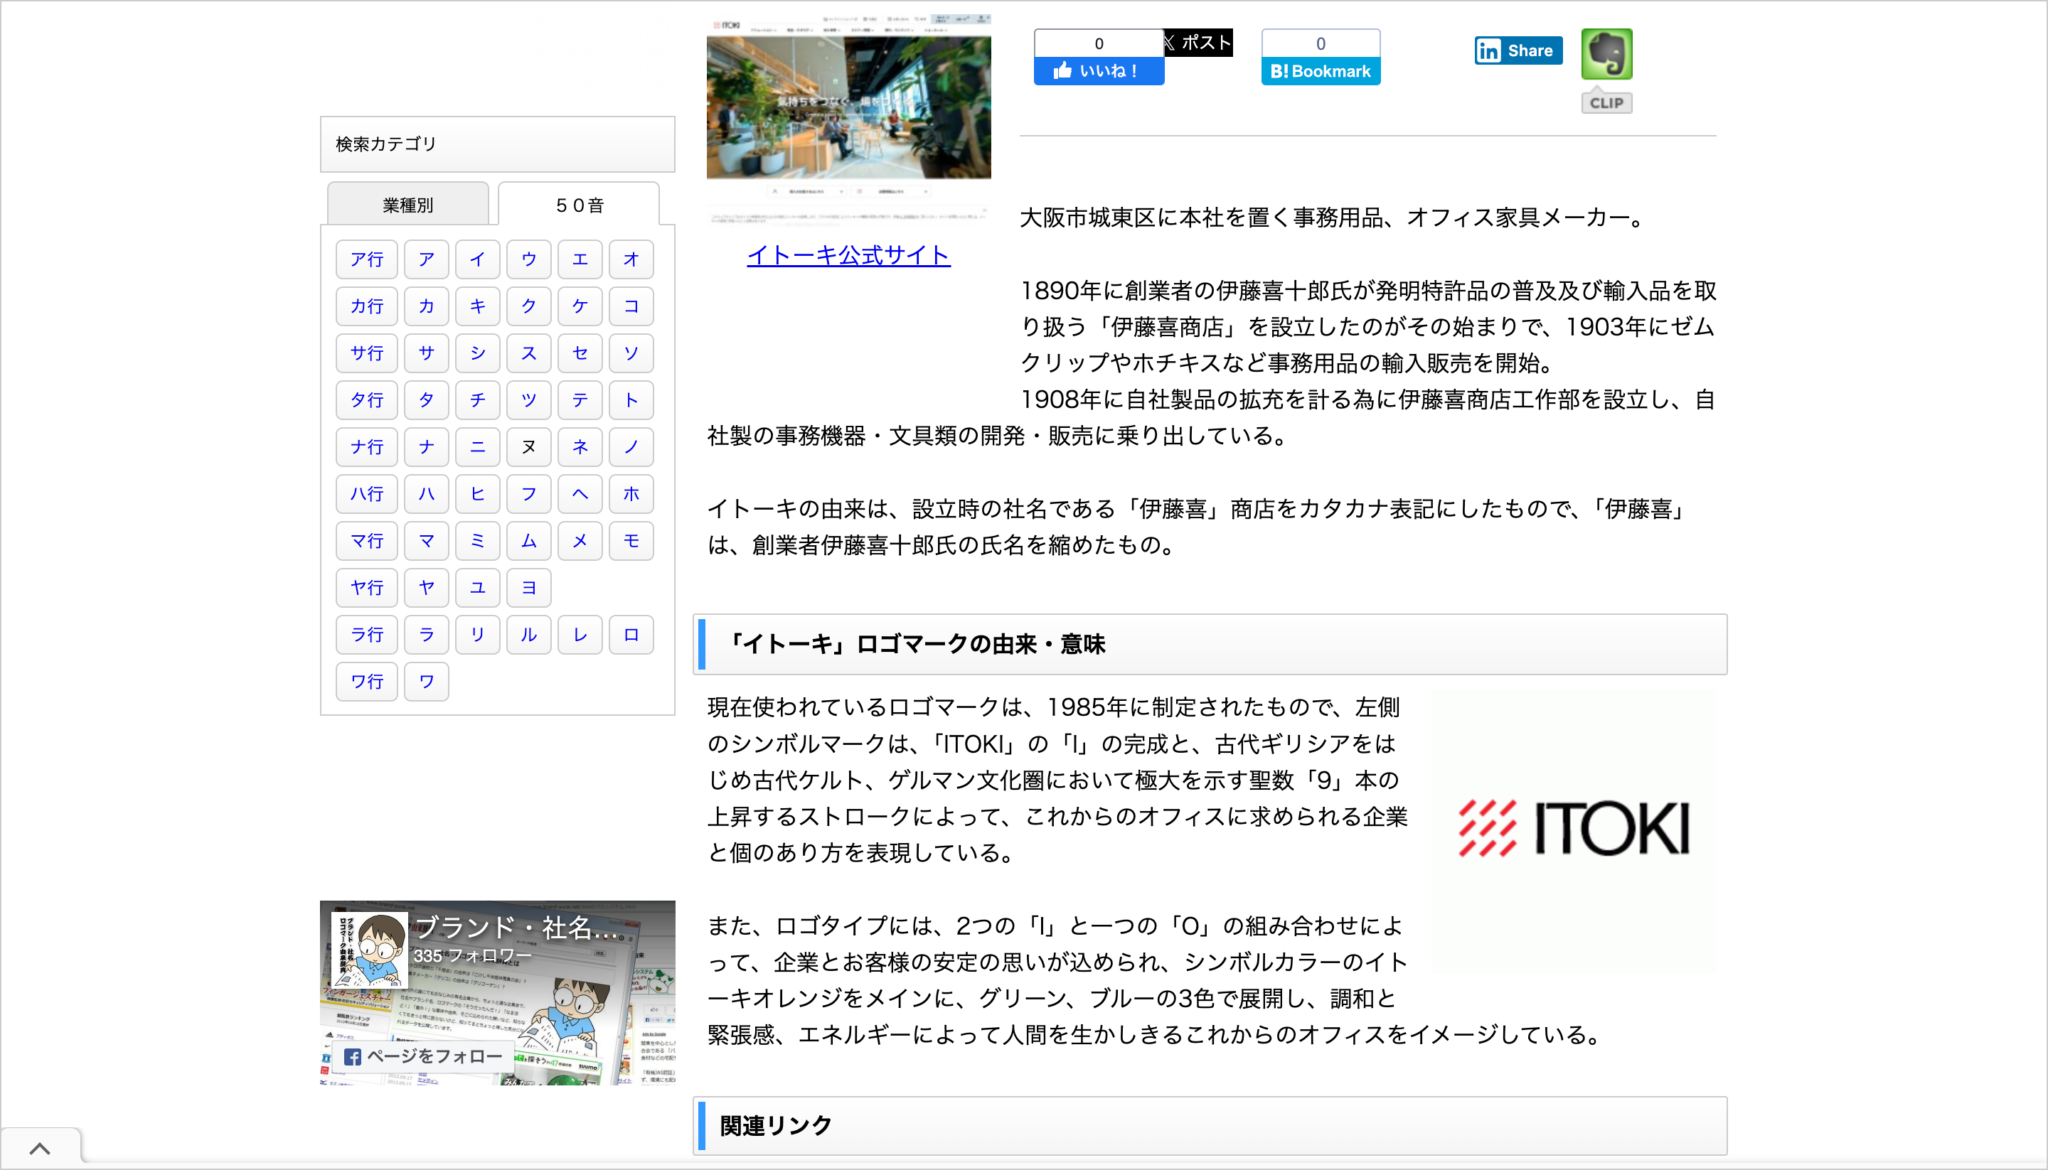The width and height of the screenshot is (2048, 1170).
Task: Bookmark the page with Hatena B!
Action: tap(1320, 70)
